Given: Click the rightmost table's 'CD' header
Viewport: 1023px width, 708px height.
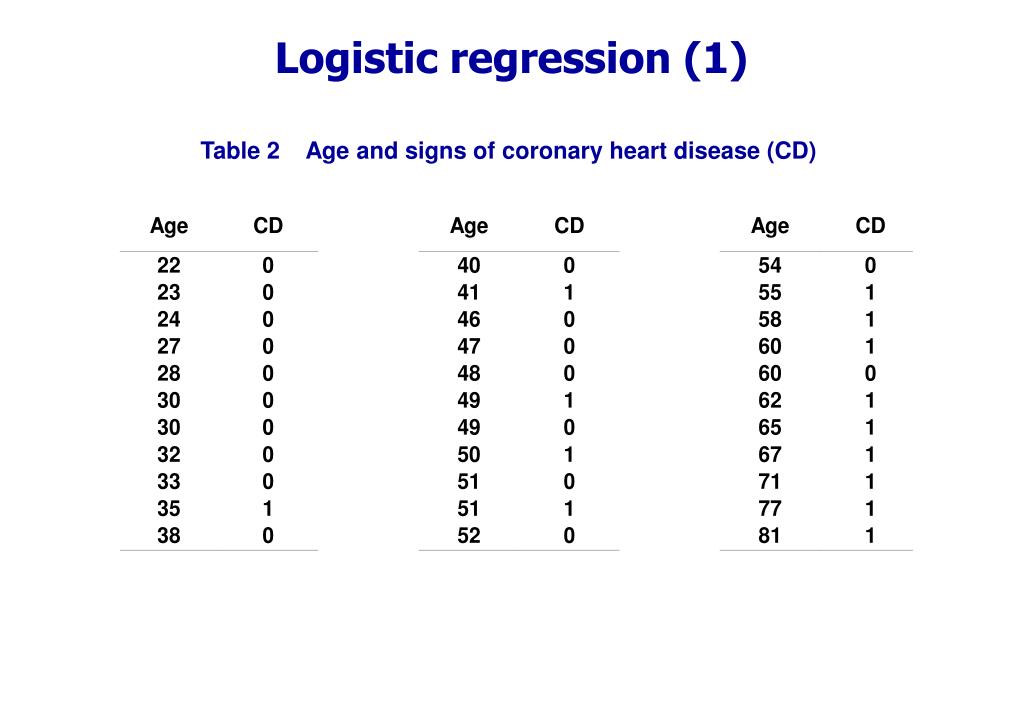Looking at the screenshot, I should [870, 226].
